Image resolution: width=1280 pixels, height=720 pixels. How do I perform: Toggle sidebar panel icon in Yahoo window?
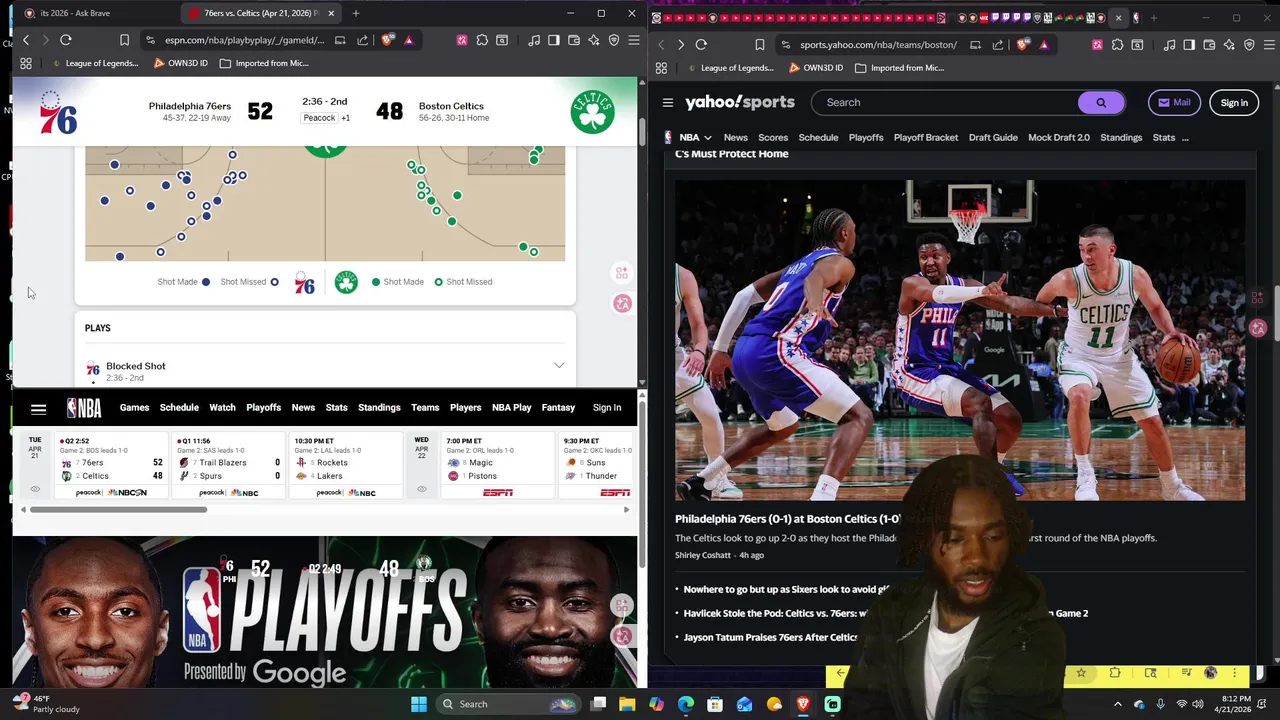[x=1189, y=45]
